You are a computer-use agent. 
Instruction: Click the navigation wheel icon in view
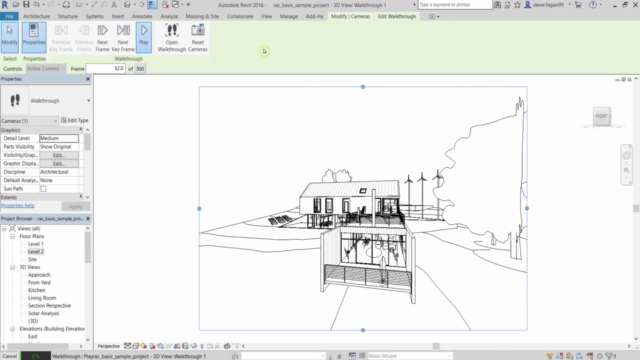coord(627,156)
